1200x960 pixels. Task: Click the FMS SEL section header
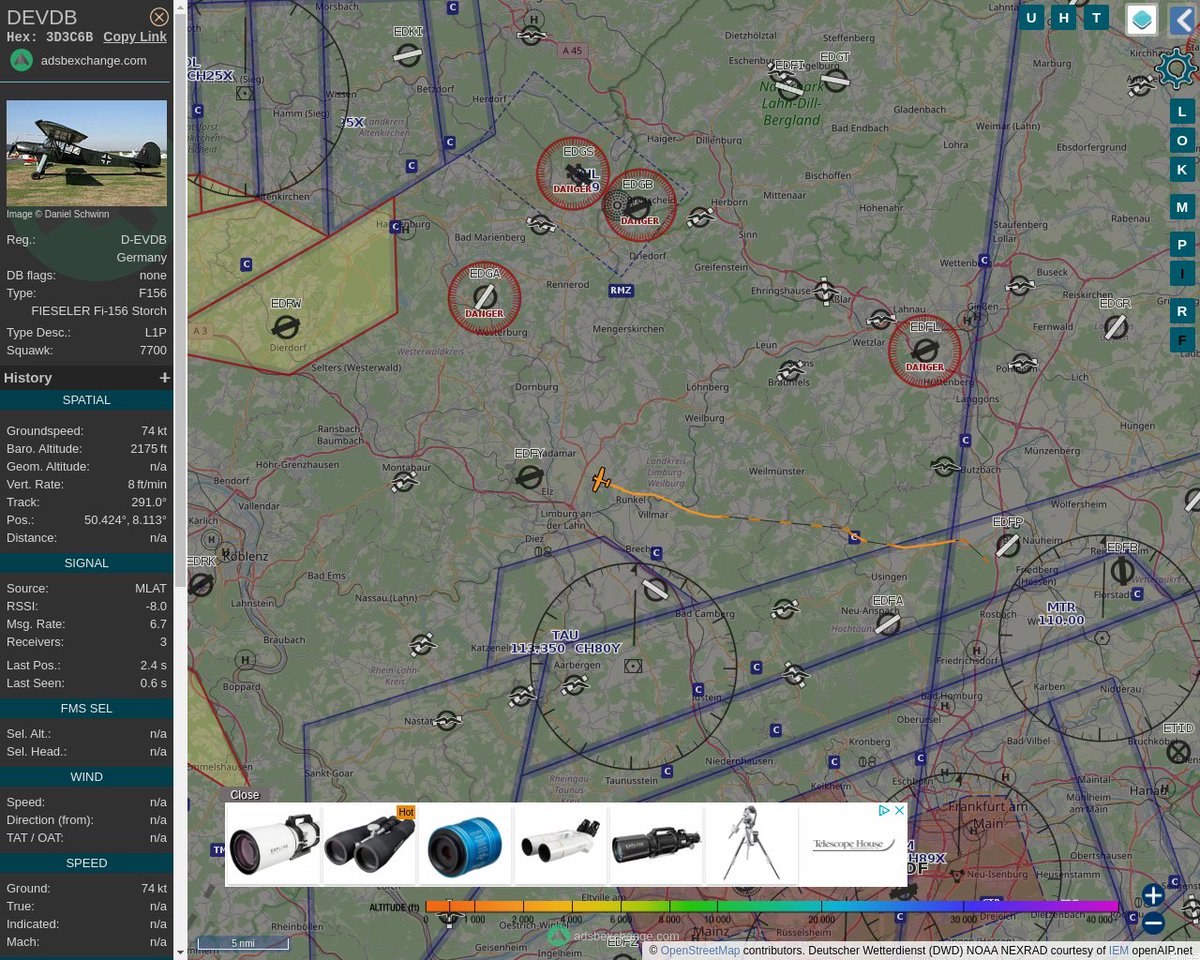[87, 708]
